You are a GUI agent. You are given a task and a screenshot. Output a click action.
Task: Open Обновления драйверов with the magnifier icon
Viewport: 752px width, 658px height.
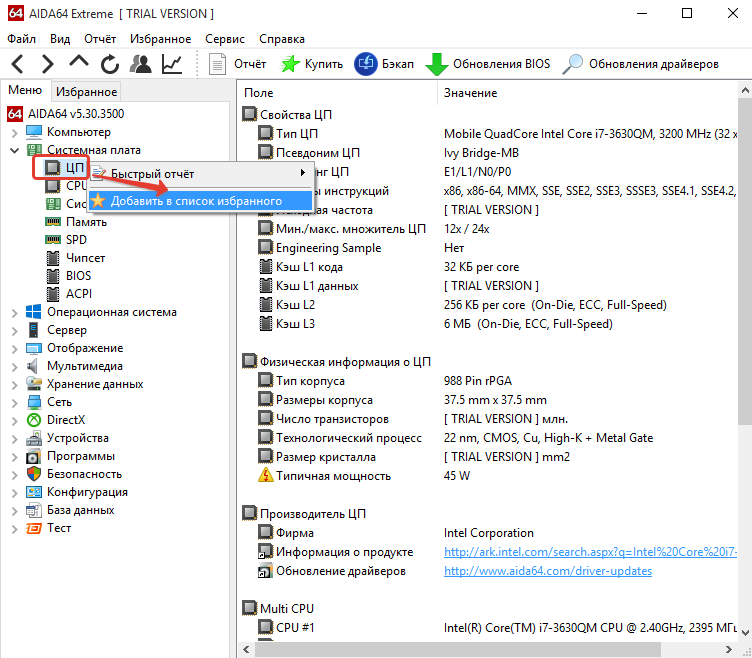click(x=641, y=64)
